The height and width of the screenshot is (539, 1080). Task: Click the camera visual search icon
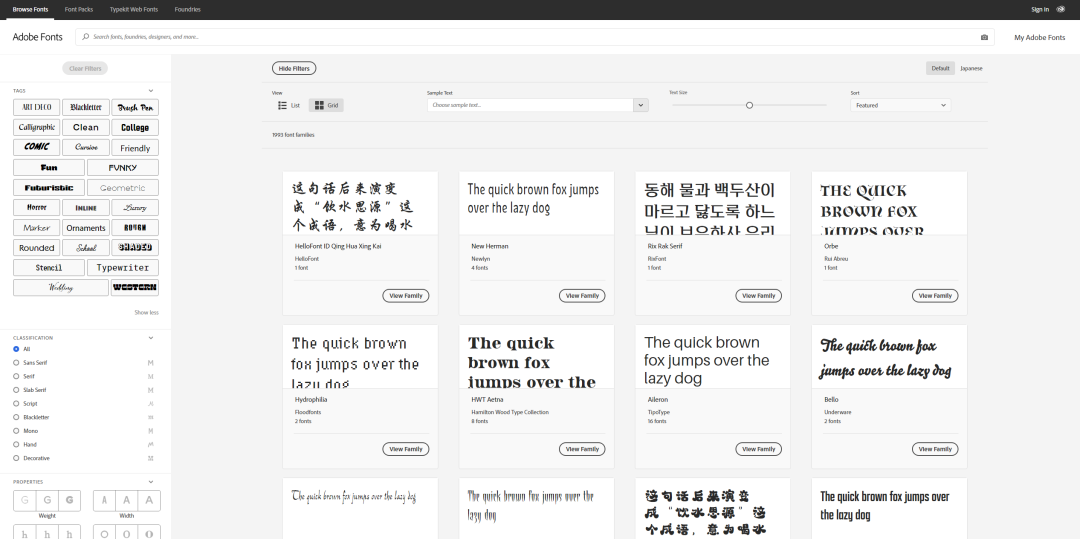point(984,37)
